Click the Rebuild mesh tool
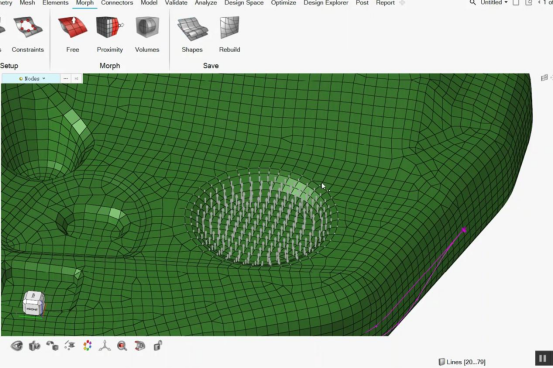Screen dimensions: 553x368 click(230, 34)
